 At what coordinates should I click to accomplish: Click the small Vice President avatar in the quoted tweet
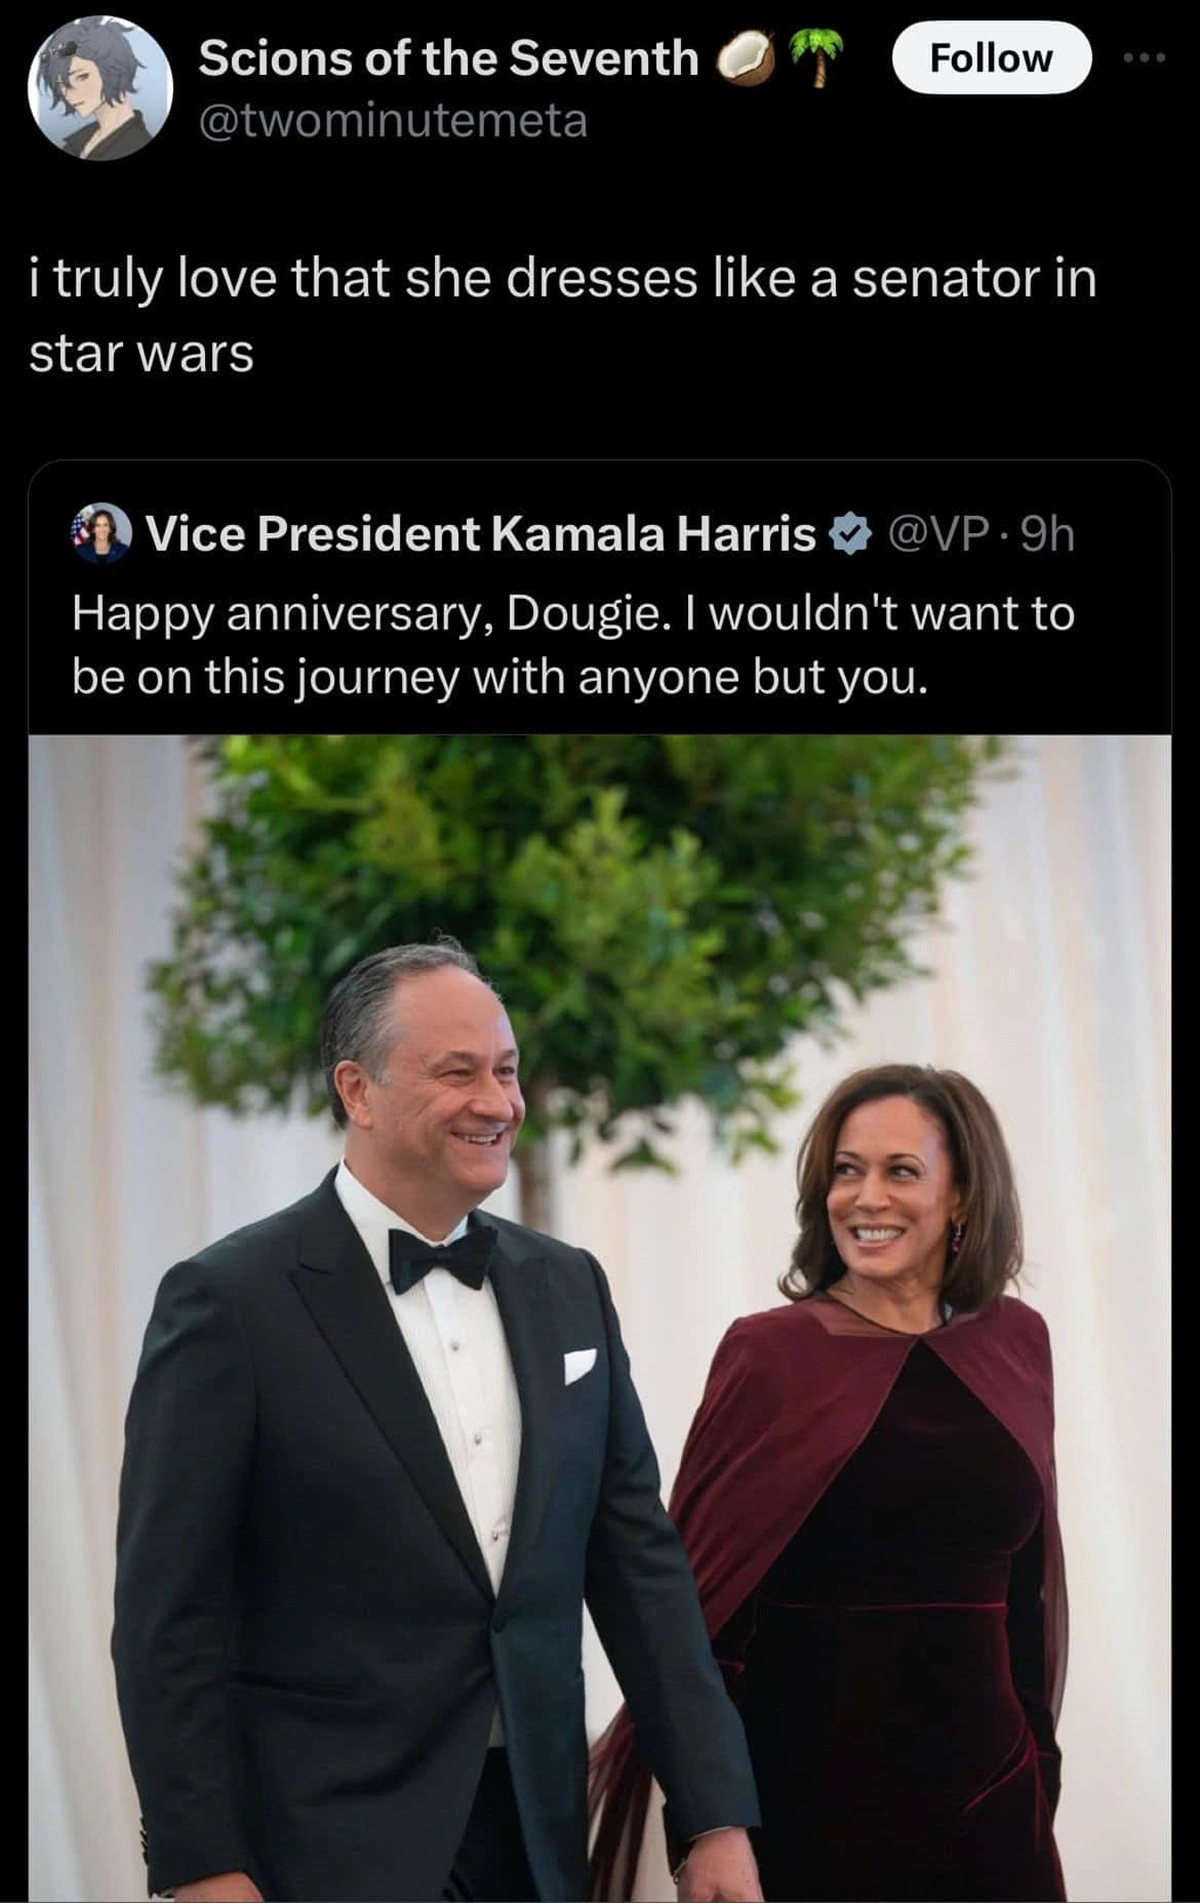(x=101, y=532)
